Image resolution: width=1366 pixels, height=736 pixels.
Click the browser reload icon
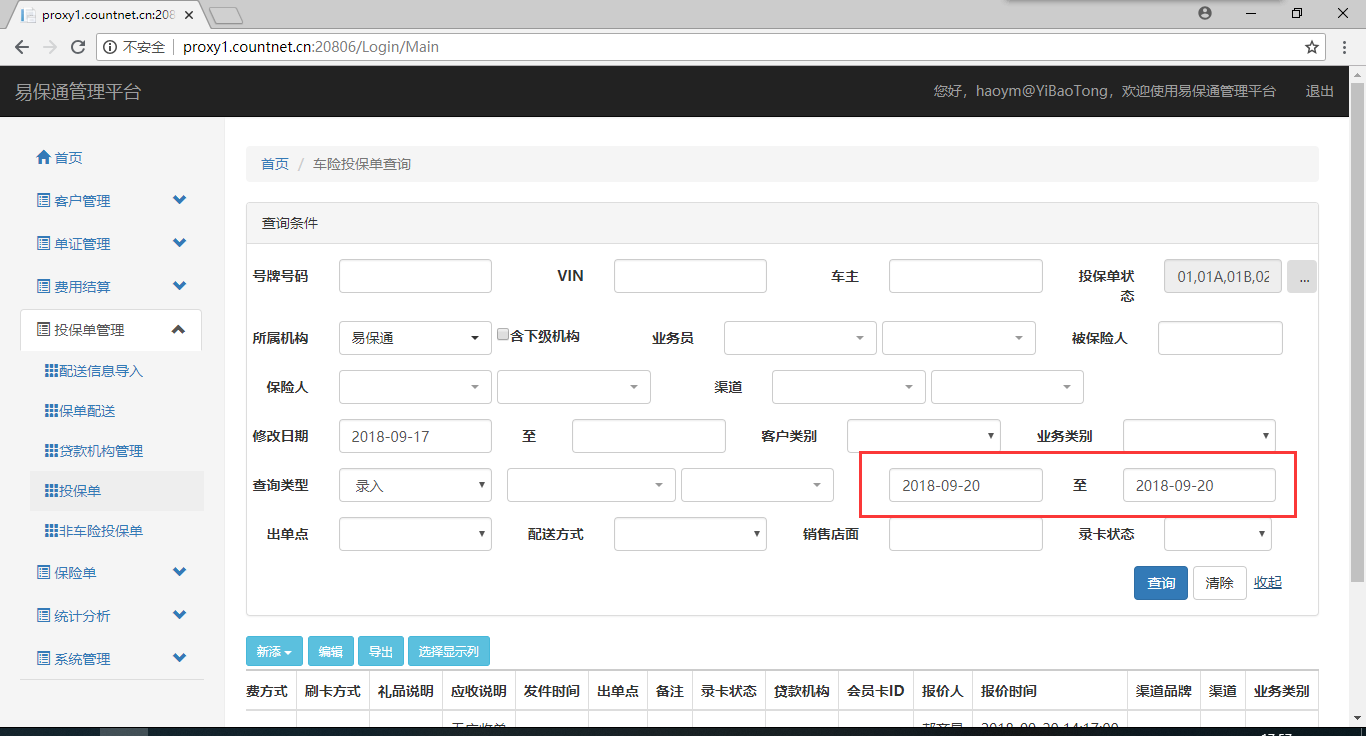point(78,47)
